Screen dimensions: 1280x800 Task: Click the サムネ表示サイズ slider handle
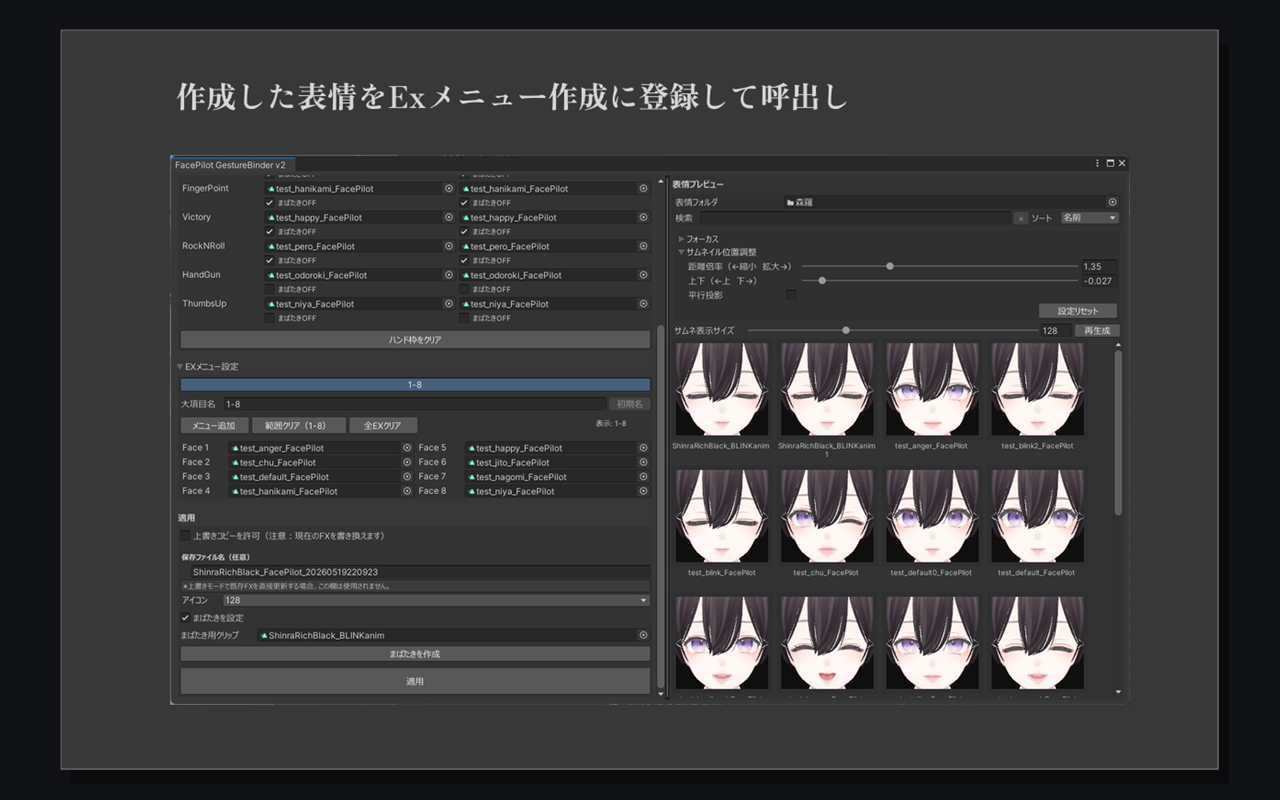846,330
